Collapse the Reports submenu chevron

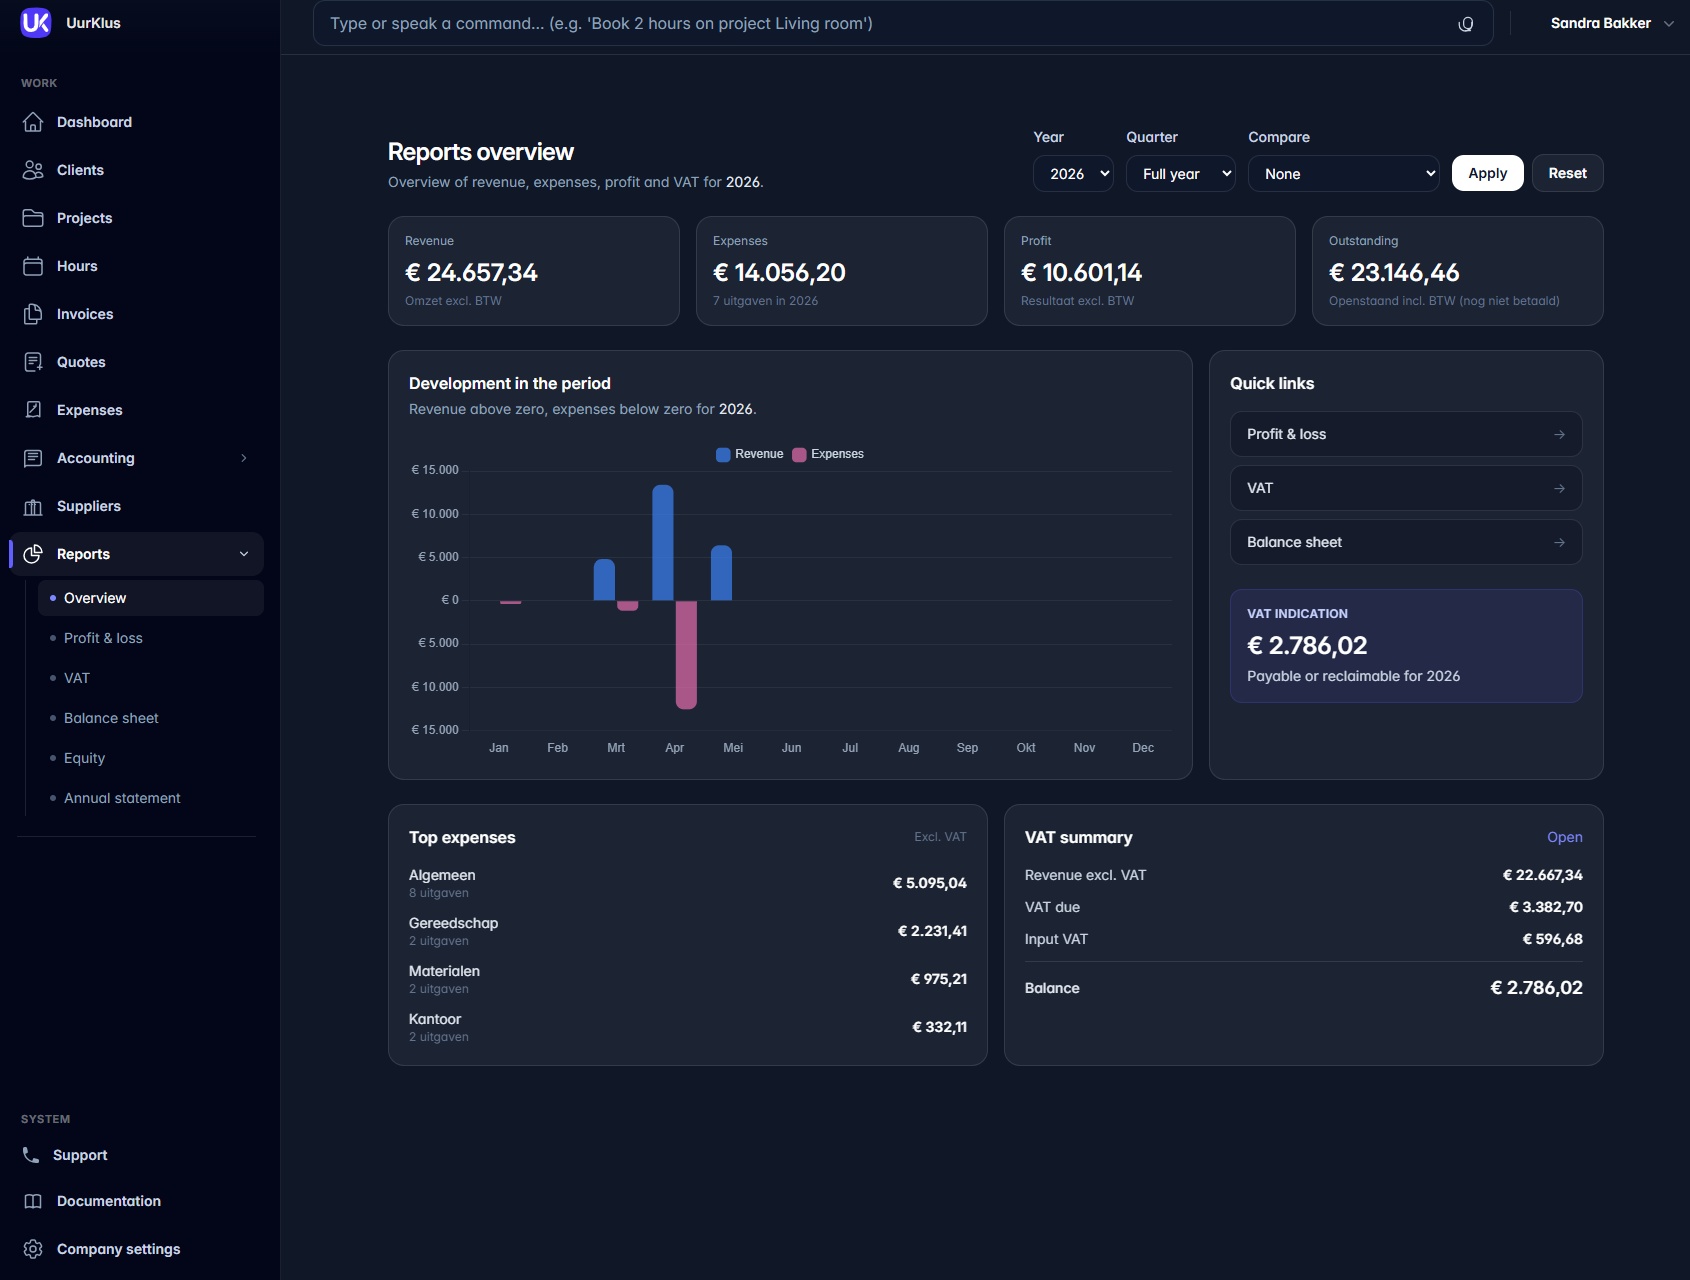coord(244,554)
